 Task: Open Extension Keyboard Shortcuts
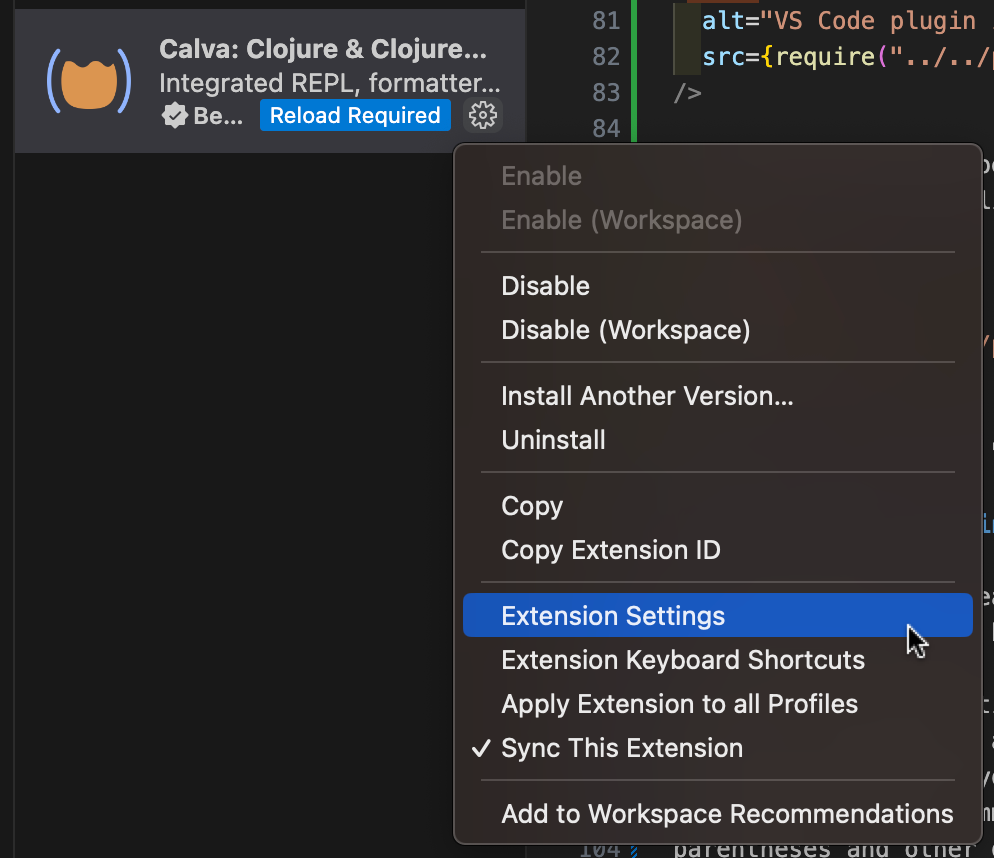coord(683,659)
